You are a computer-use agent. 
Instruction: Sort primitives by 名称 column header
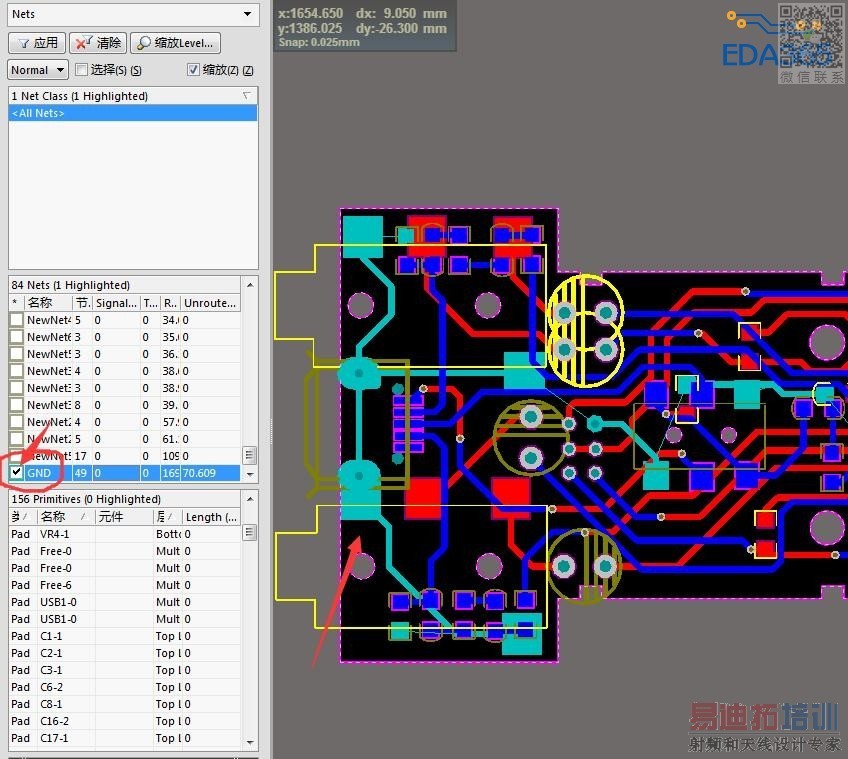tap(65, 517)
